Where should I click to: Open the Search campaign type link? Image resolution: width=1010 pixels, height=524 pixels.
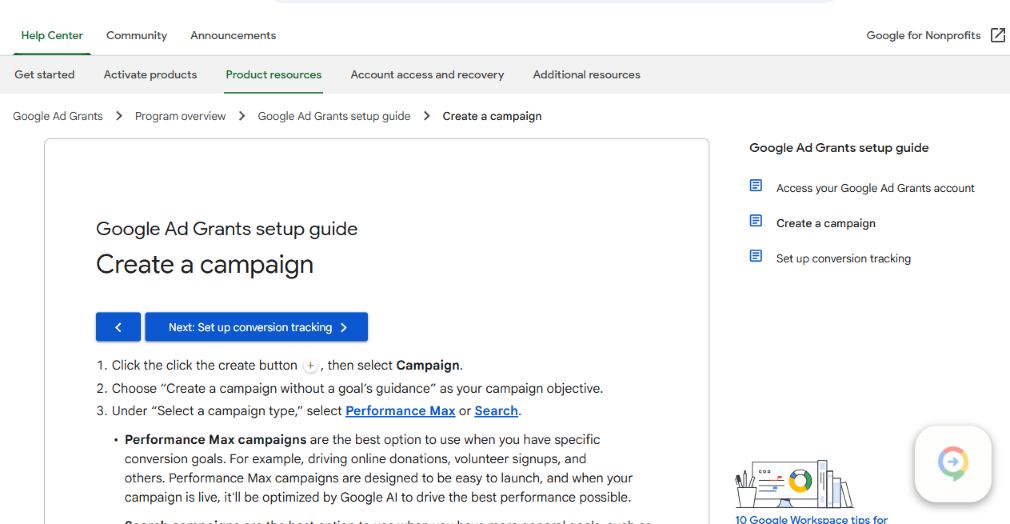496,411
